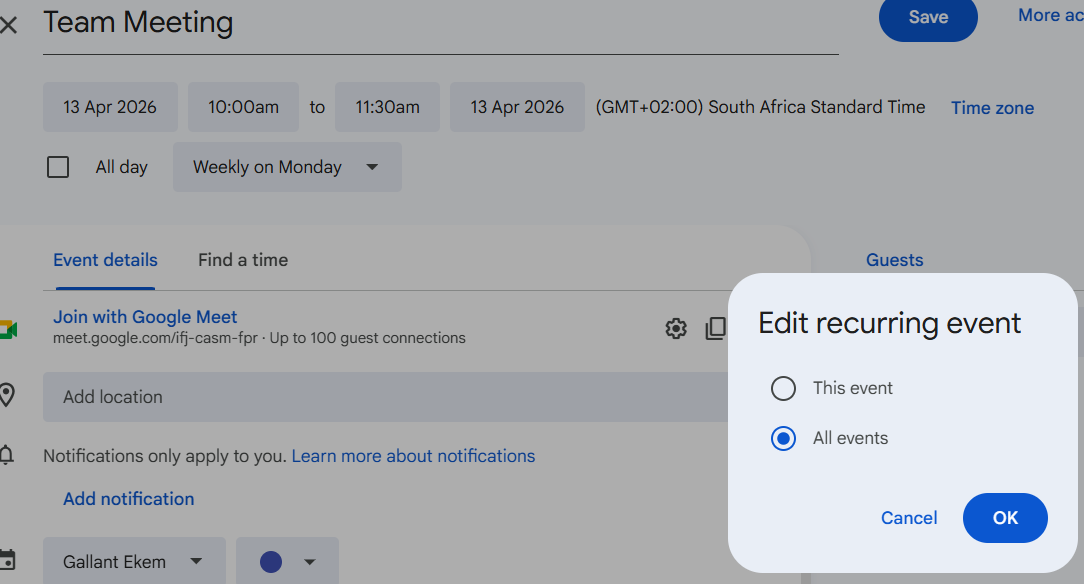Select the All events radio option

point(783,438)
